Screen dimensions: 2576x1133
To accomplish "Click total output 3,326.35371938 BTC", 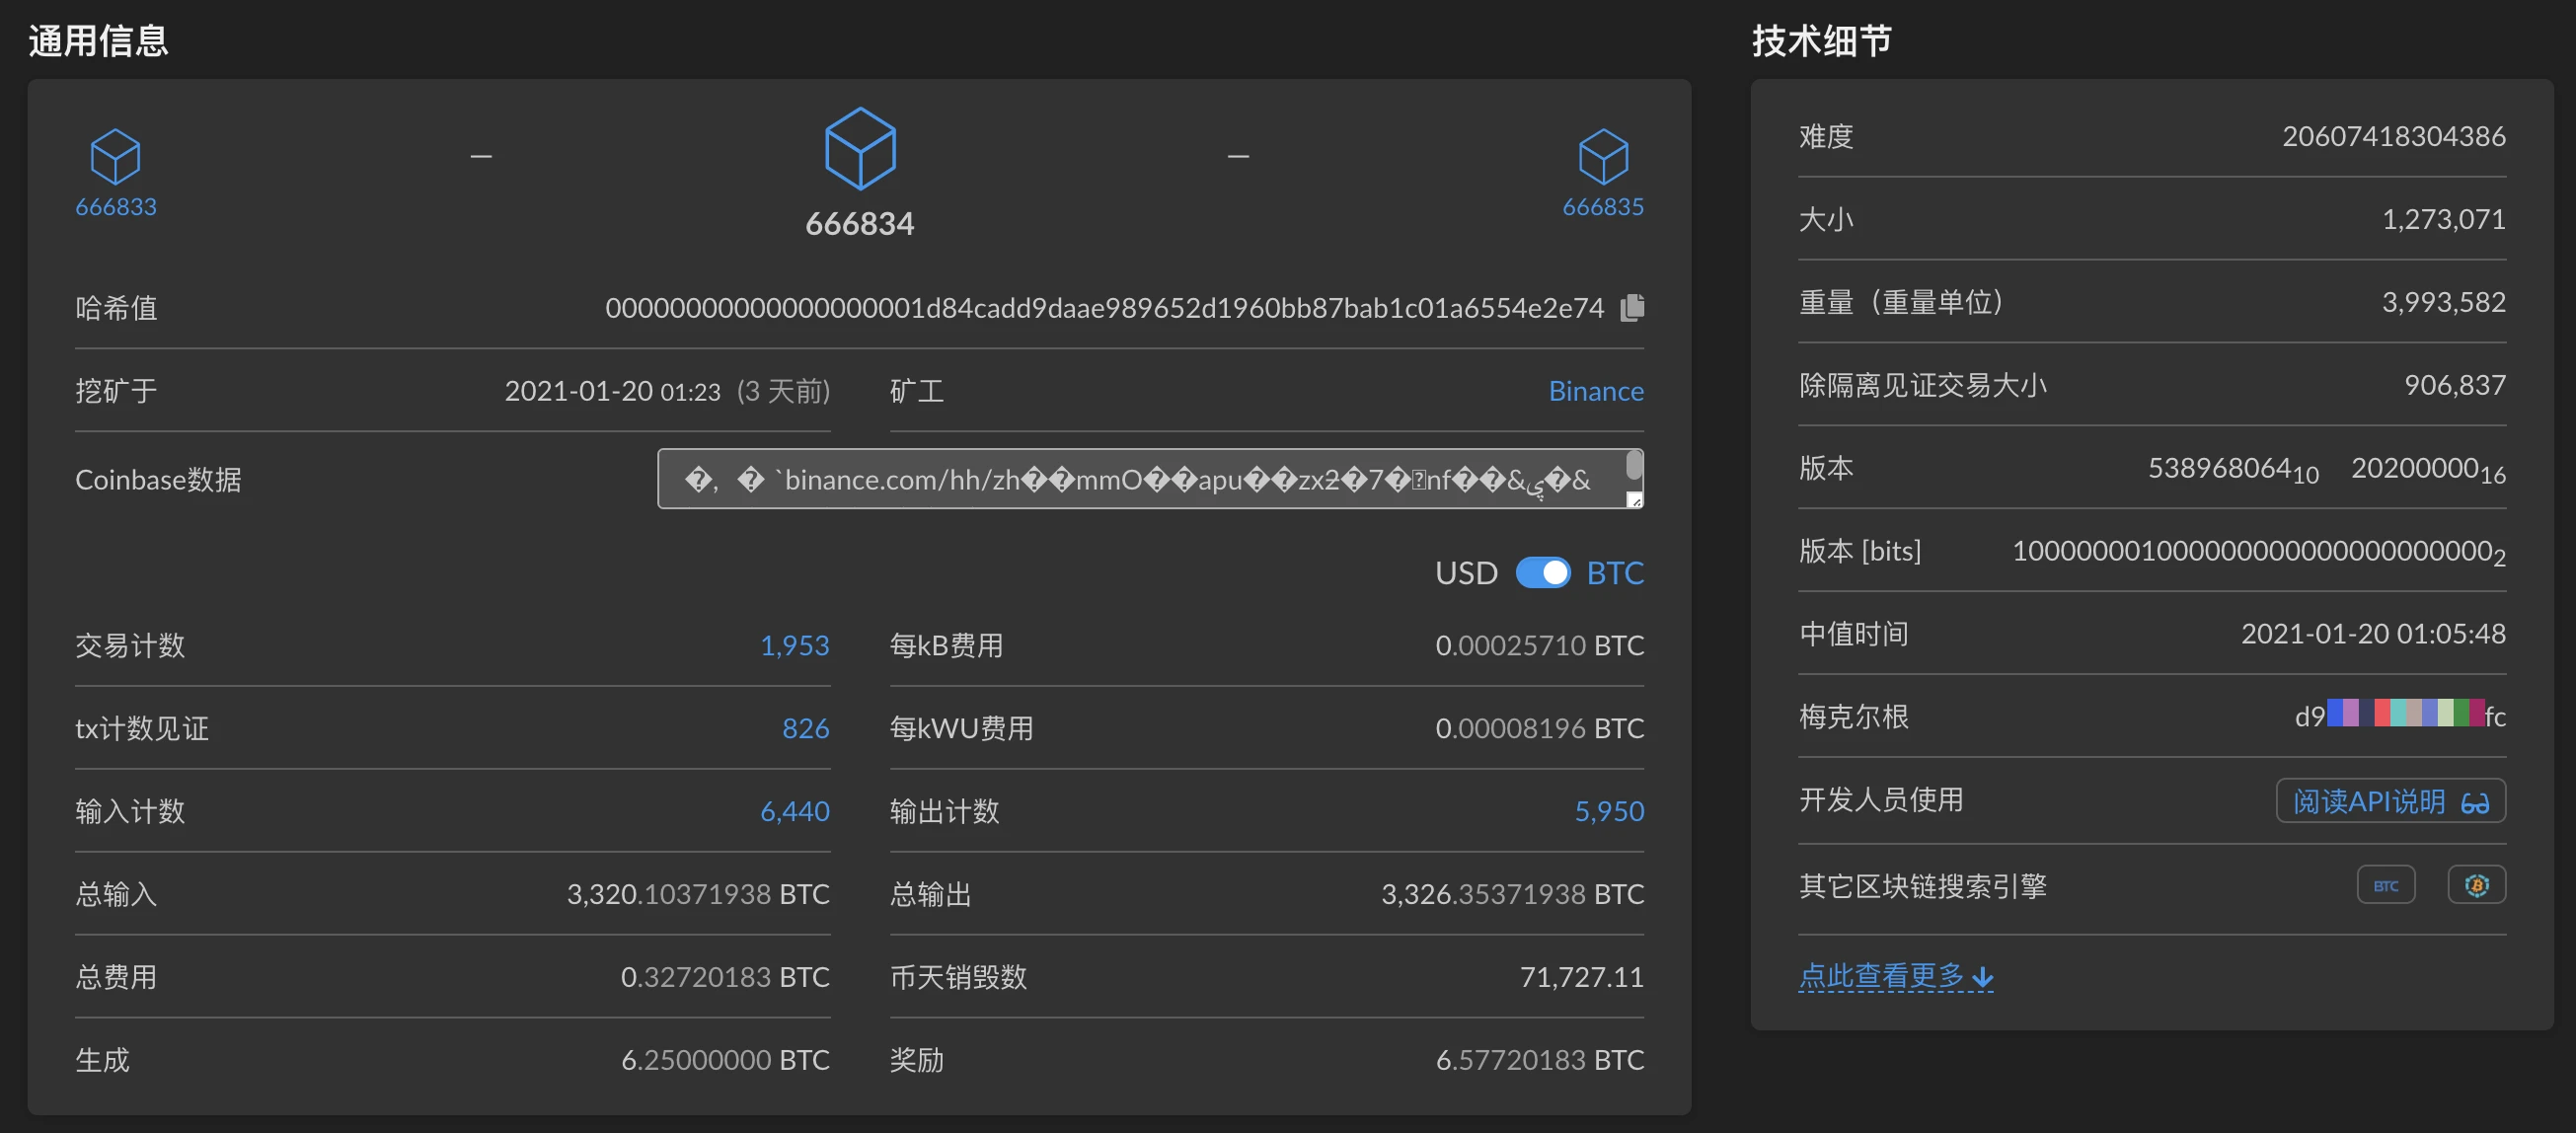I will (x=1512, y=894).
